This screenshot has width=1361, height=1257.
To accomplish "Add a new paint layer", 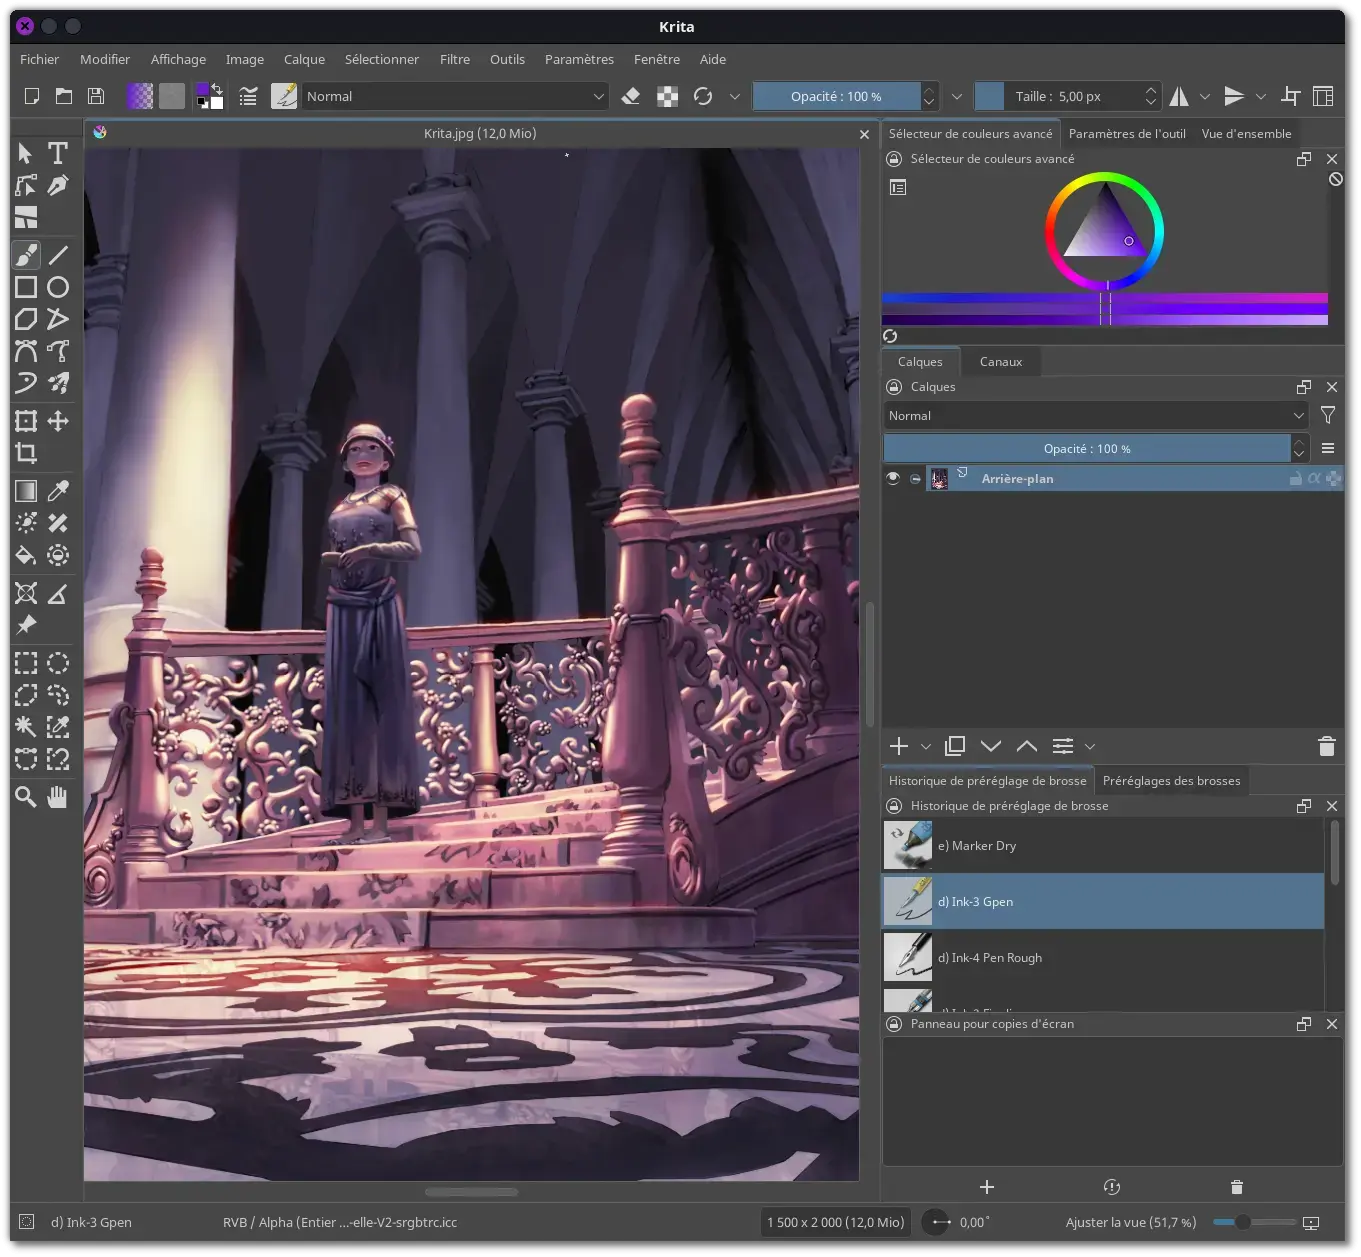I will (899, 746).
